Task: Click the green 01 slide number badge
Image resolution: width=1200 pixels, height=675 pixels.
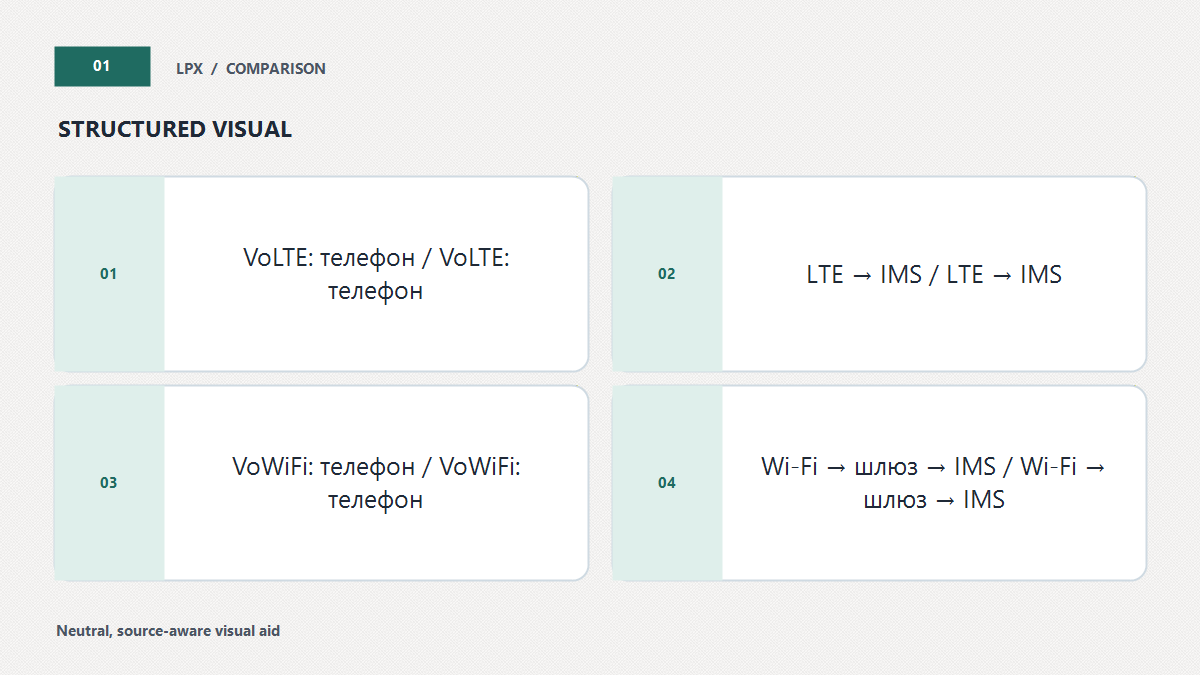Action: point(102,66)
